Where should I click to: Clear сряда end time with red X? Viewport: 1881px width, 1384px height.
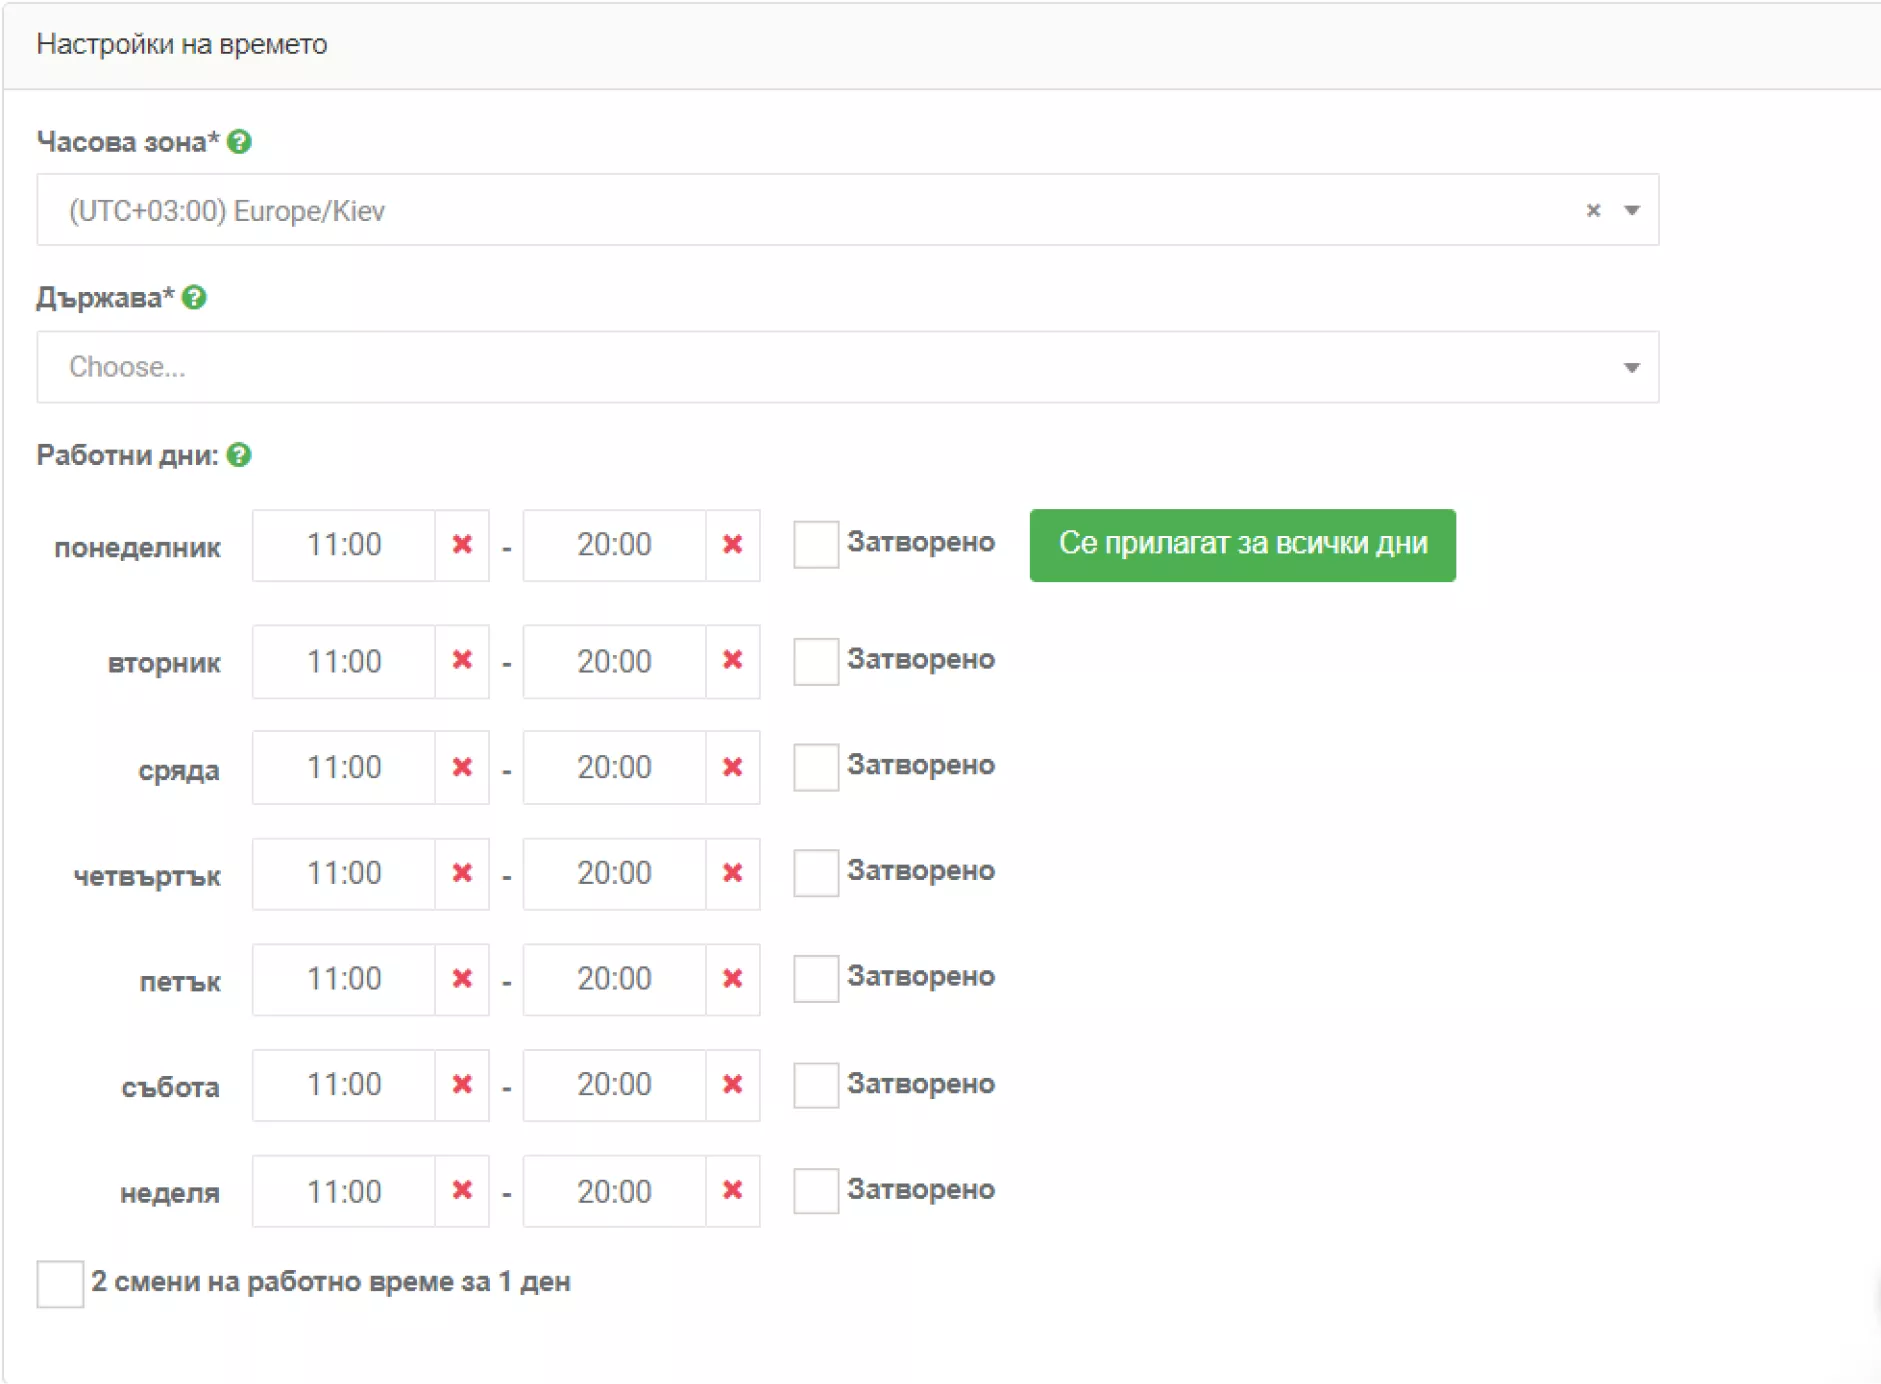point(733,767)
